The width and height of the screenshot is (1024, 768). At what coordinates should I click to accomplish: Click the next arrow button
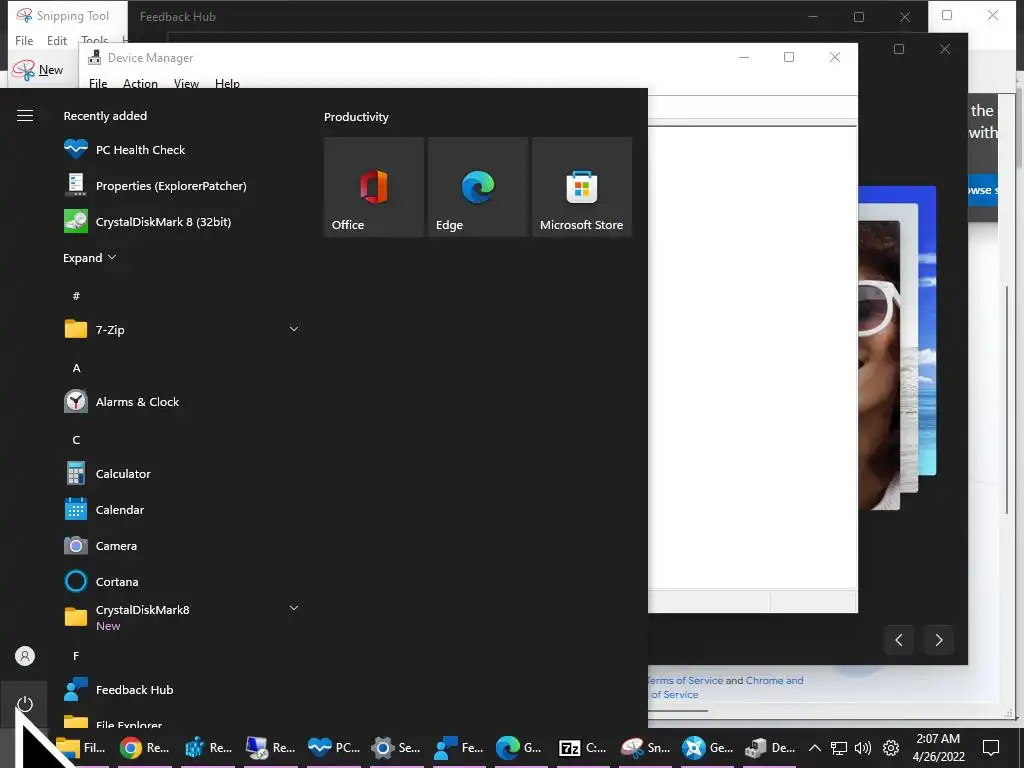click(x=939, y=640)
